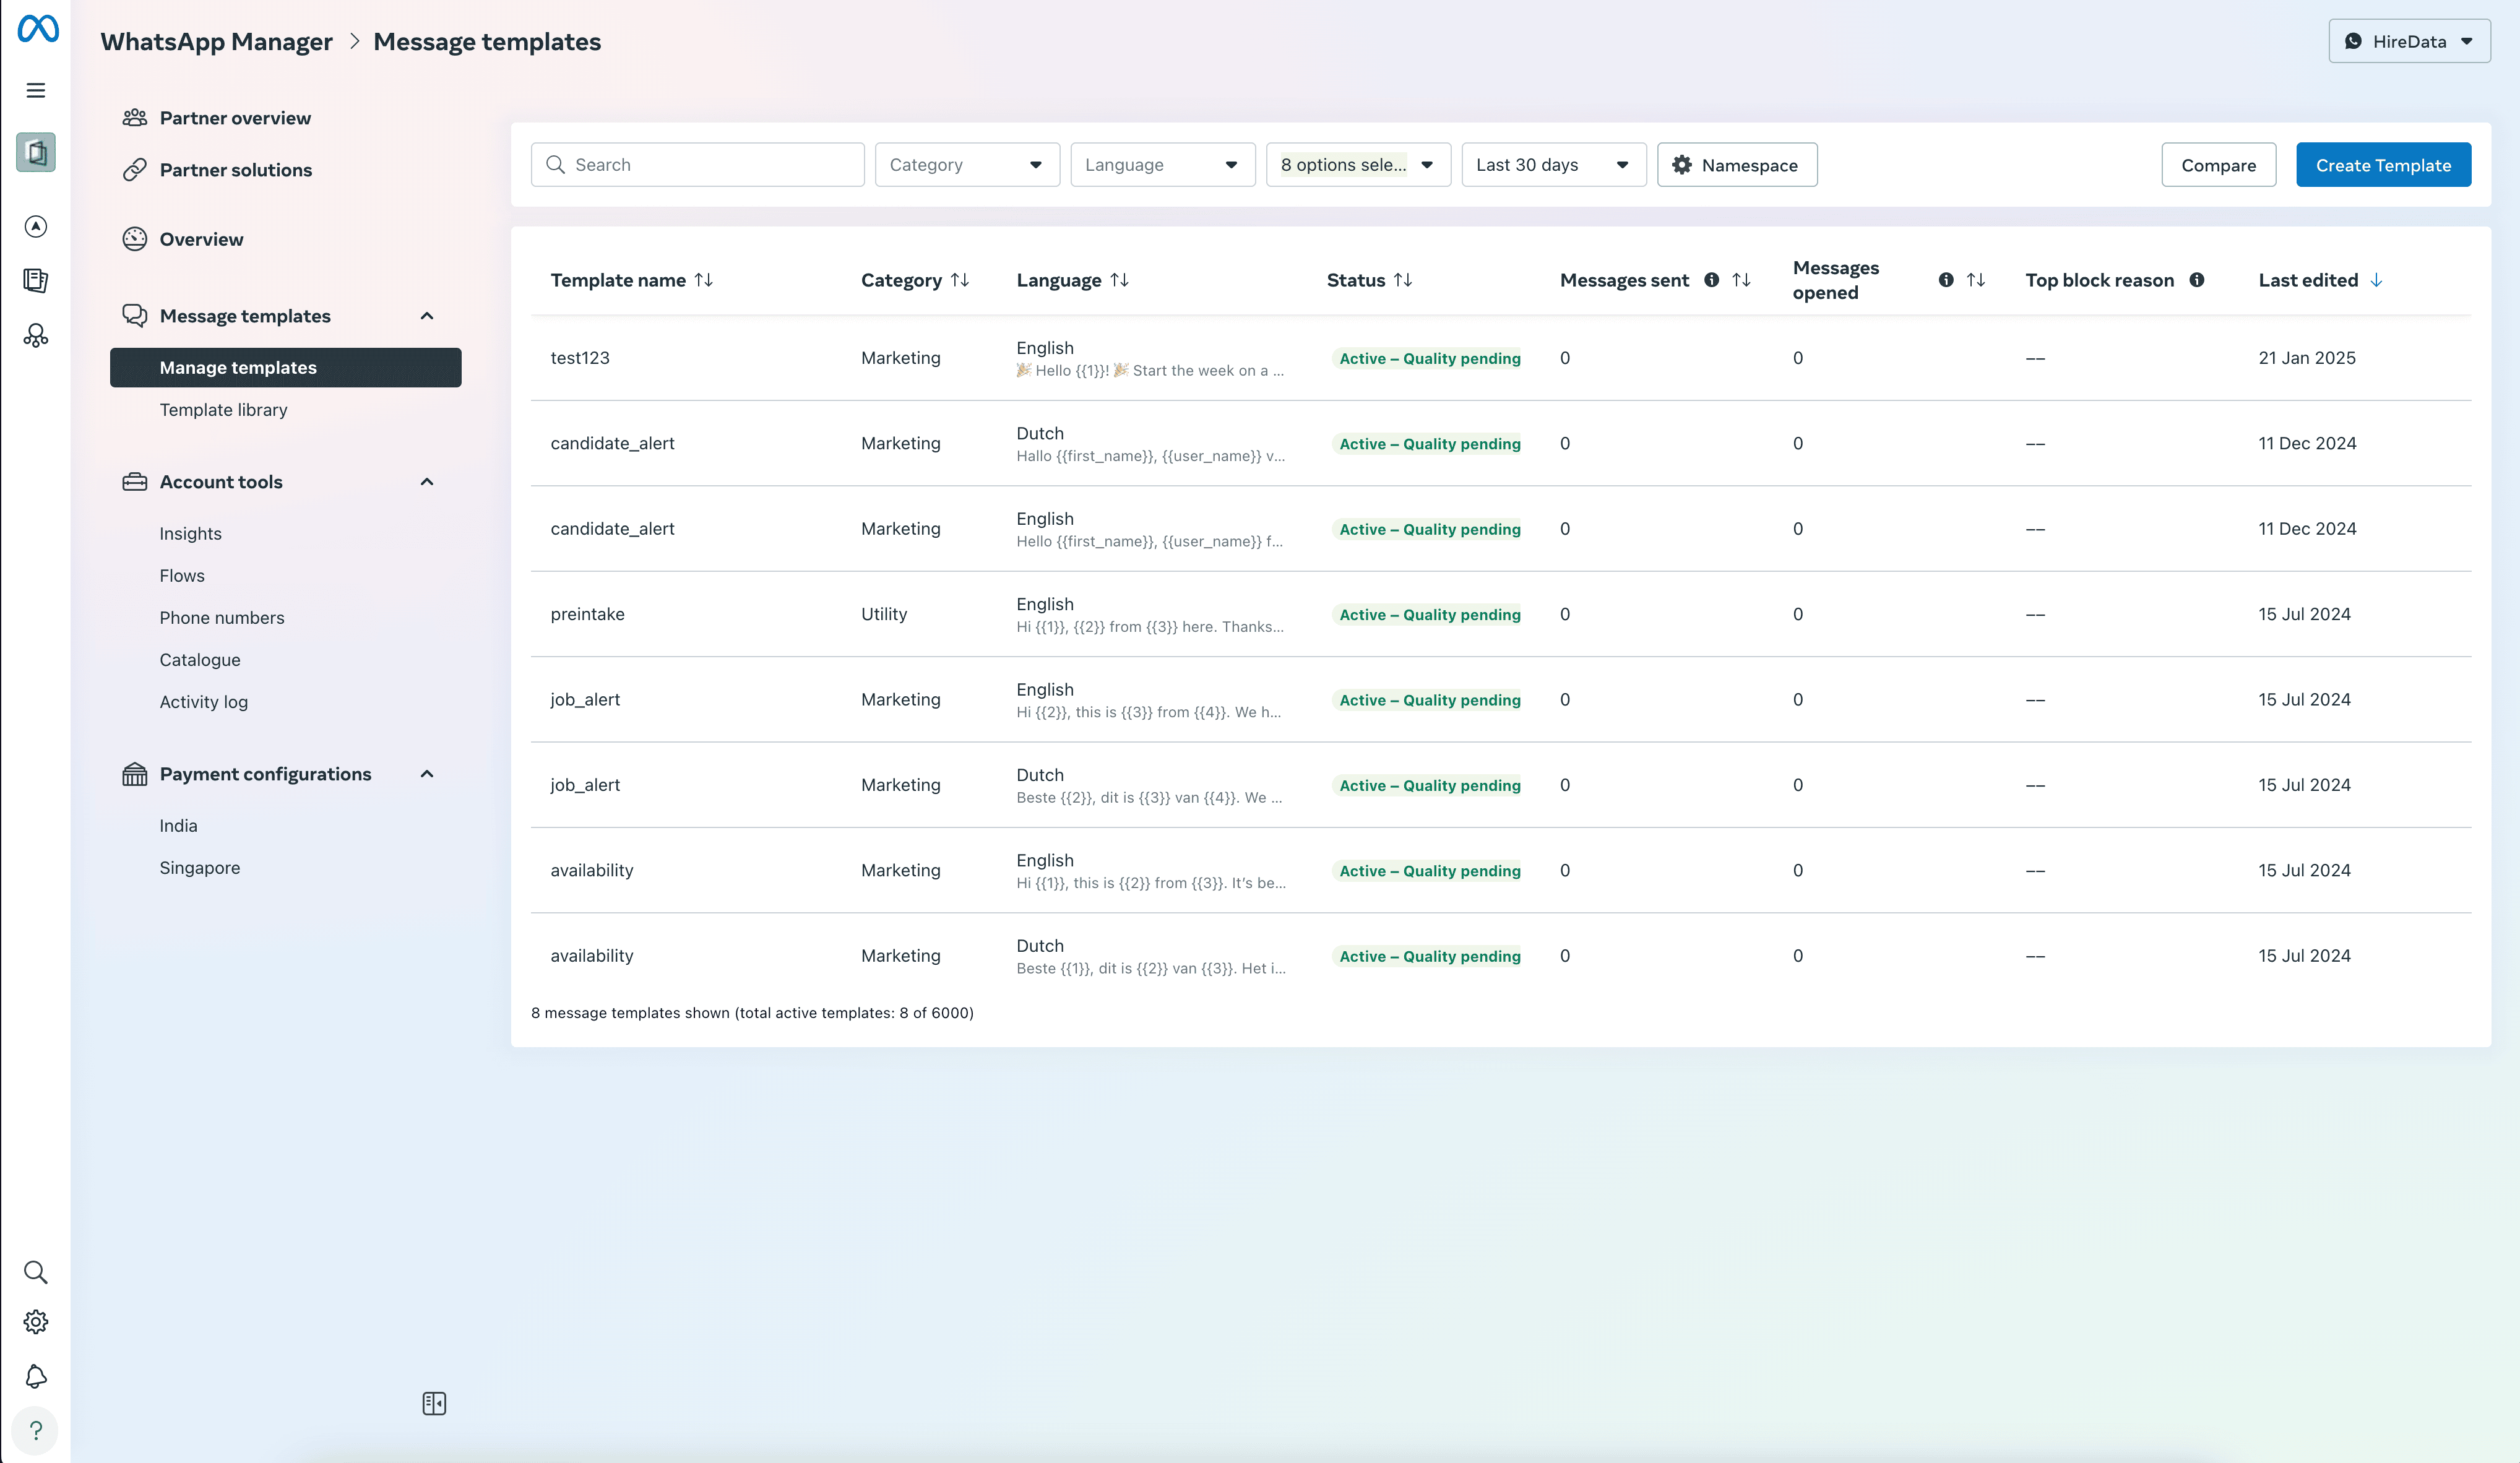Open the Category filter dropdown

click(x=967, y=165)
